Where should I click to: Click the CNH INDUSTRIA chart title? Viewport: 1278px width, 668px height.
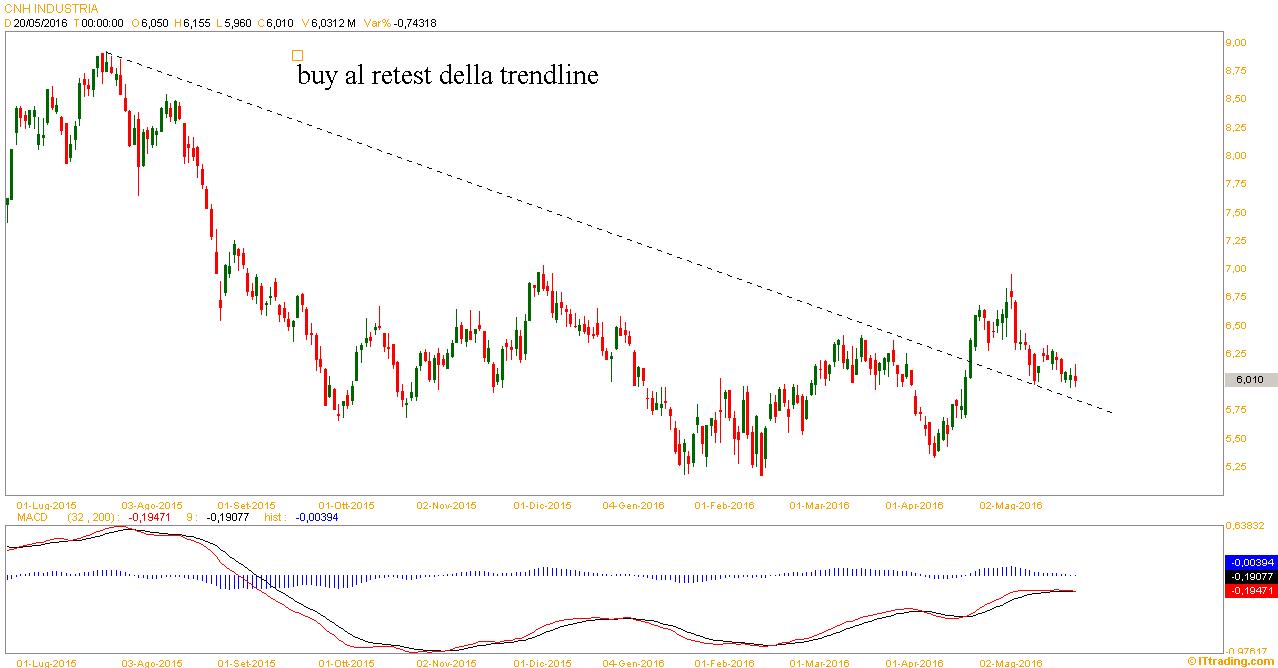(52, 8)
